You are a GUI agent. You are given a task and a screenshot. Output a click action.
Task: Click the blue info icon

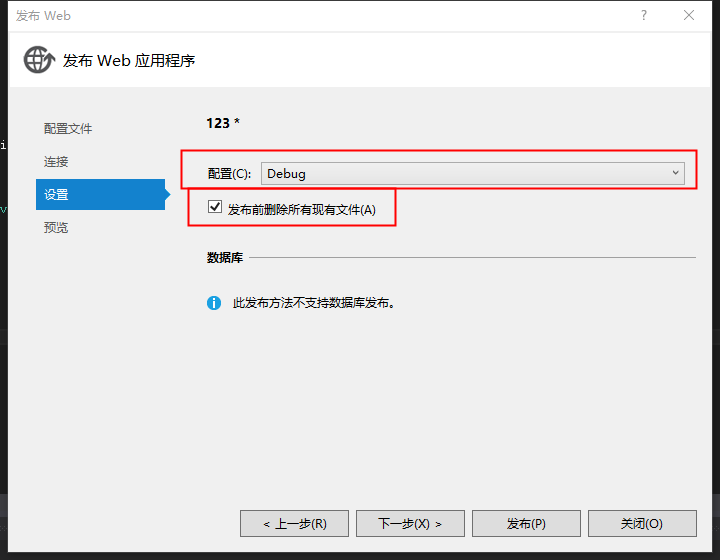click(x=214, y=303)
